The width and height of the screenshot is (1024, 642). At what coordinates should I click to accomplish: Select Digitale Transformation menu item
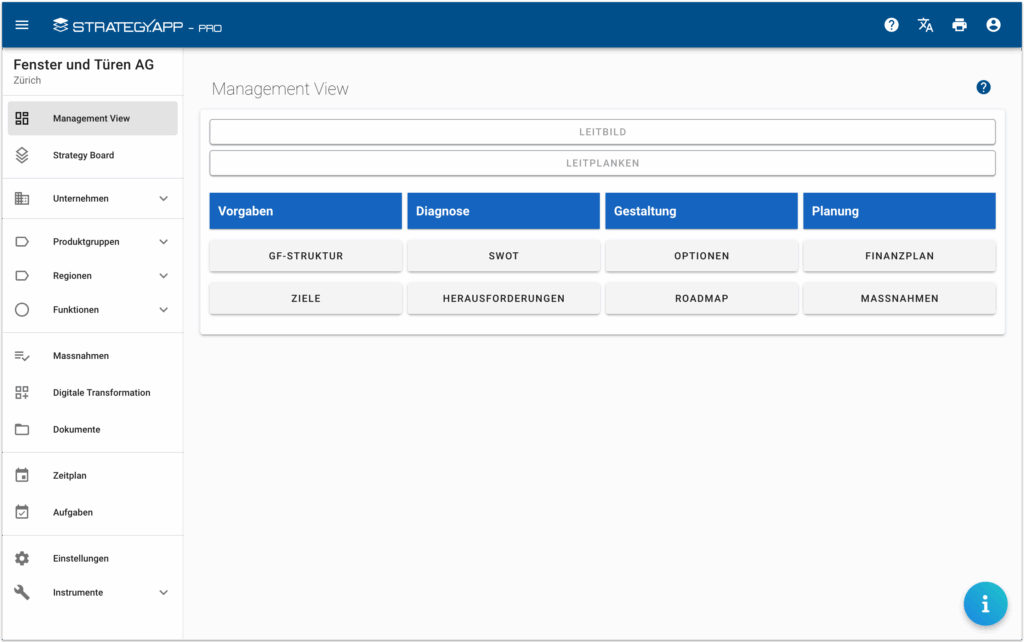(101, 393)
